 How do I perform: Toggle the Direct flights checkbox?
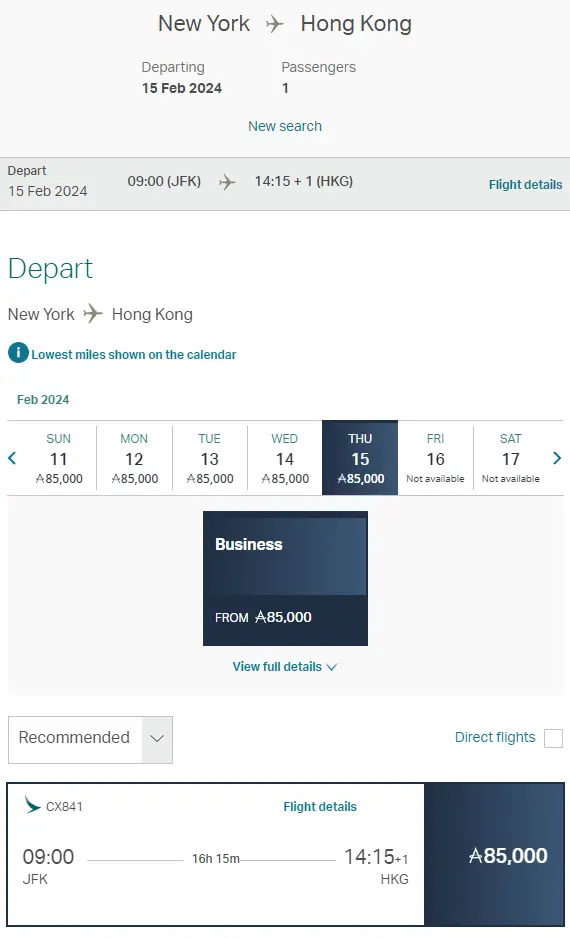pos(553,738)
